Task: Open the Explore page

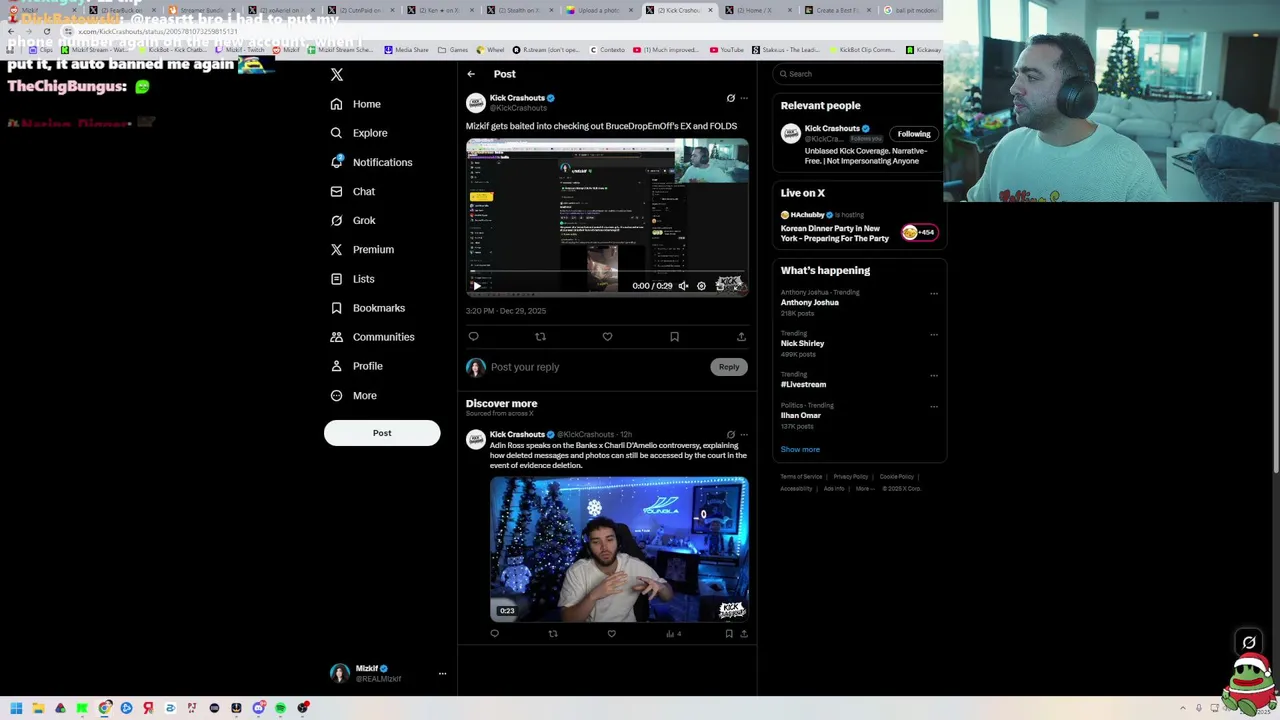Action: (x=359, y=133)
